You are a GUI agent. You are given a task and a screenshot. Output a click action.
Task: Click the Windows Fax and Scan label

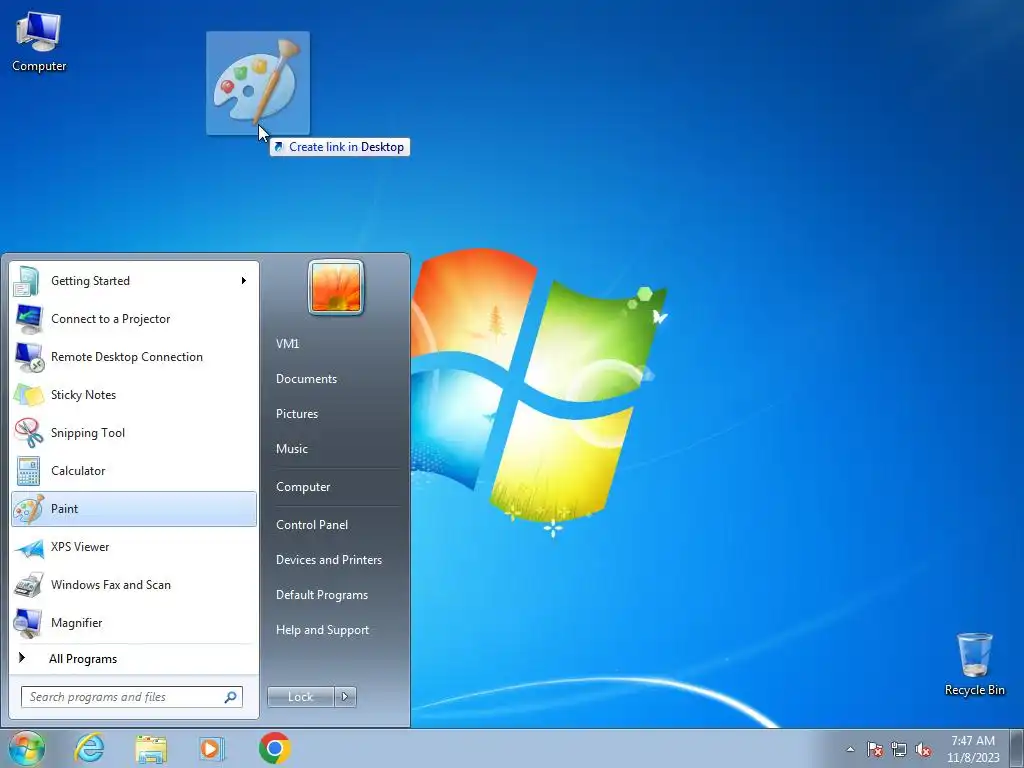[111, 585]
